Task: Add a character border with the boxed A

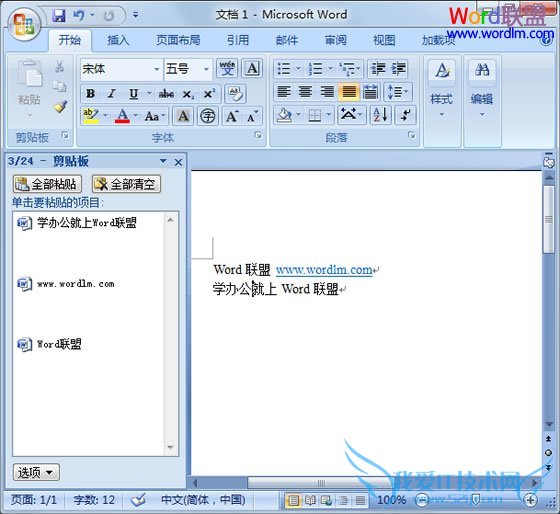Action: [x=252, y=68]
